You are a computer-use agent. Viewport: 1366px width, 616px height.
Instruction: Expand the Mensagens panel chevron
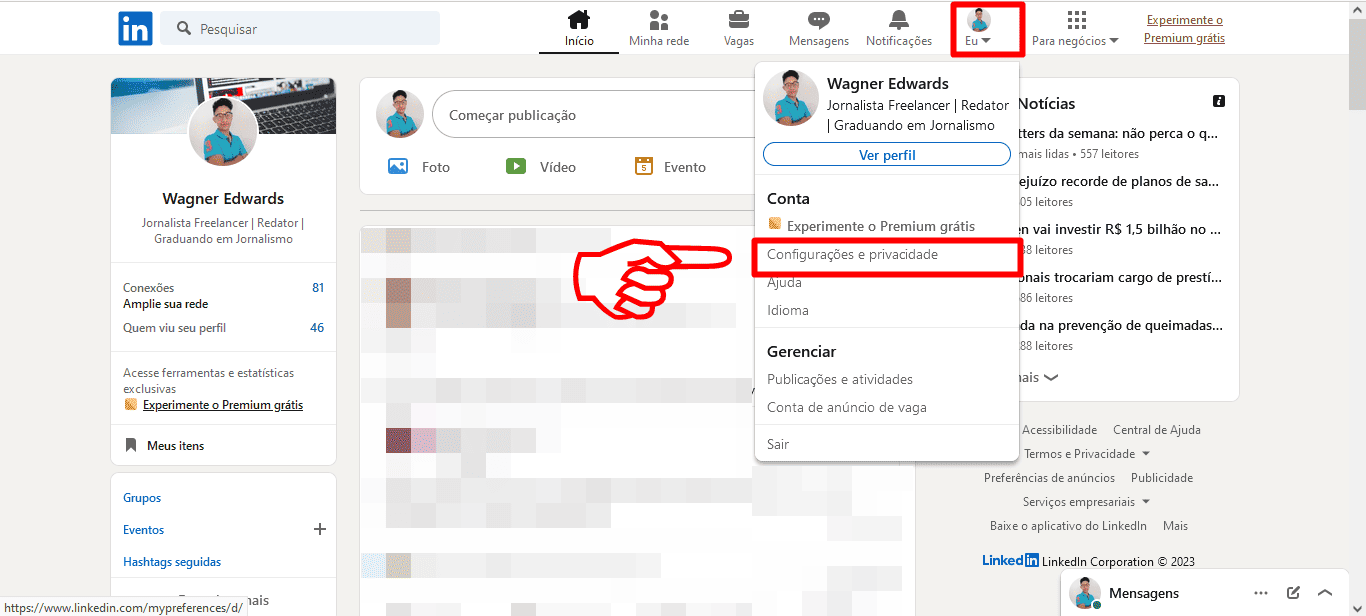(x=1325, y=593)
